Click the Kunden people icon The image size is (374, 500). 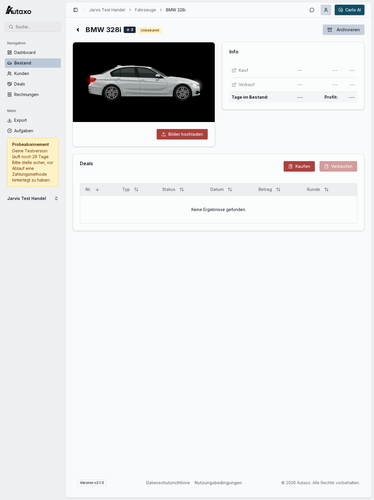point(9,73)
